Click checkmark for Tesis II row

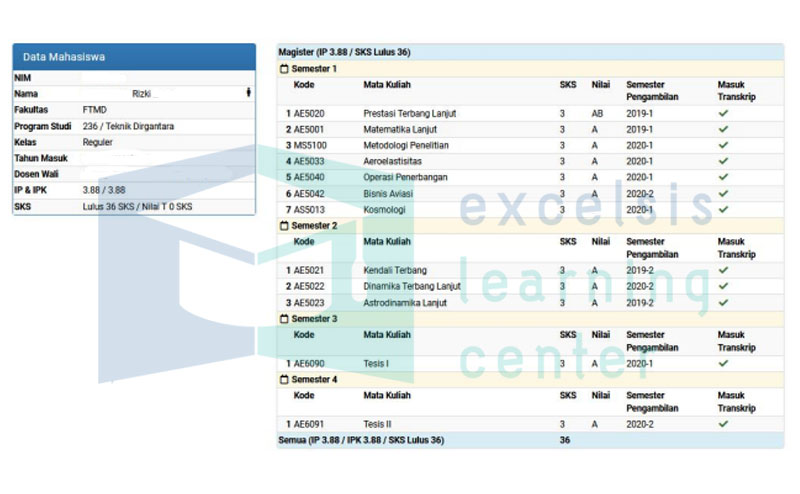[723, 424]
